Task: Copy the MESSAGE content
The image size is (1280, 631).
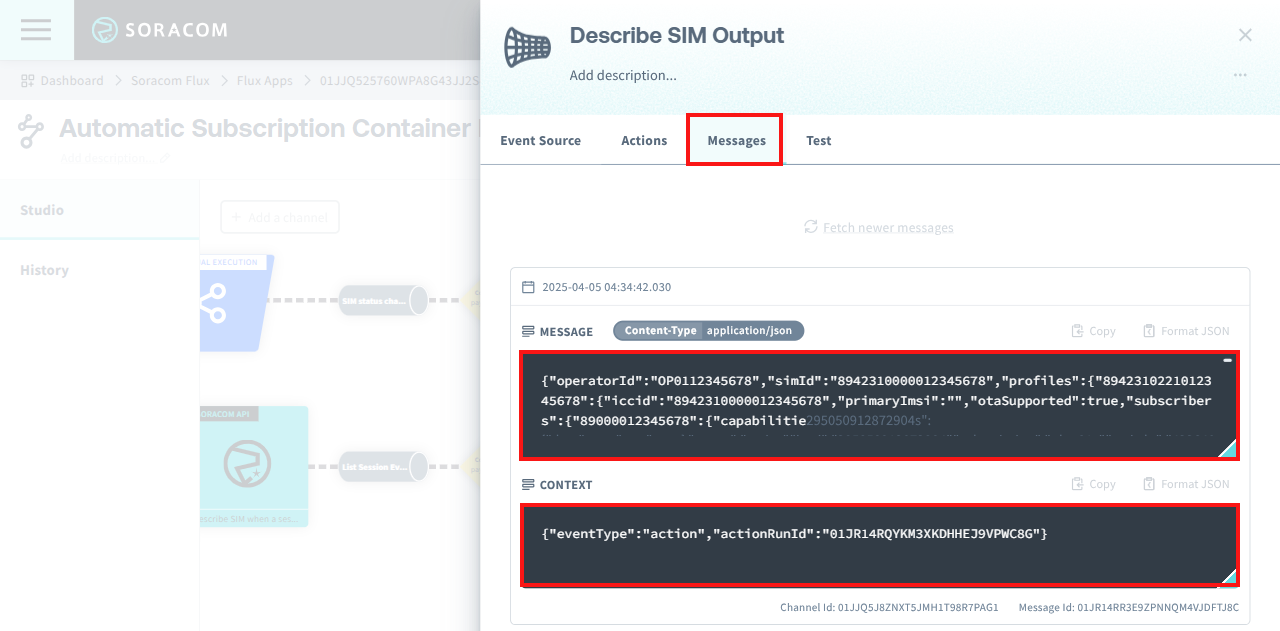Action: click(x=1093, y=331)
